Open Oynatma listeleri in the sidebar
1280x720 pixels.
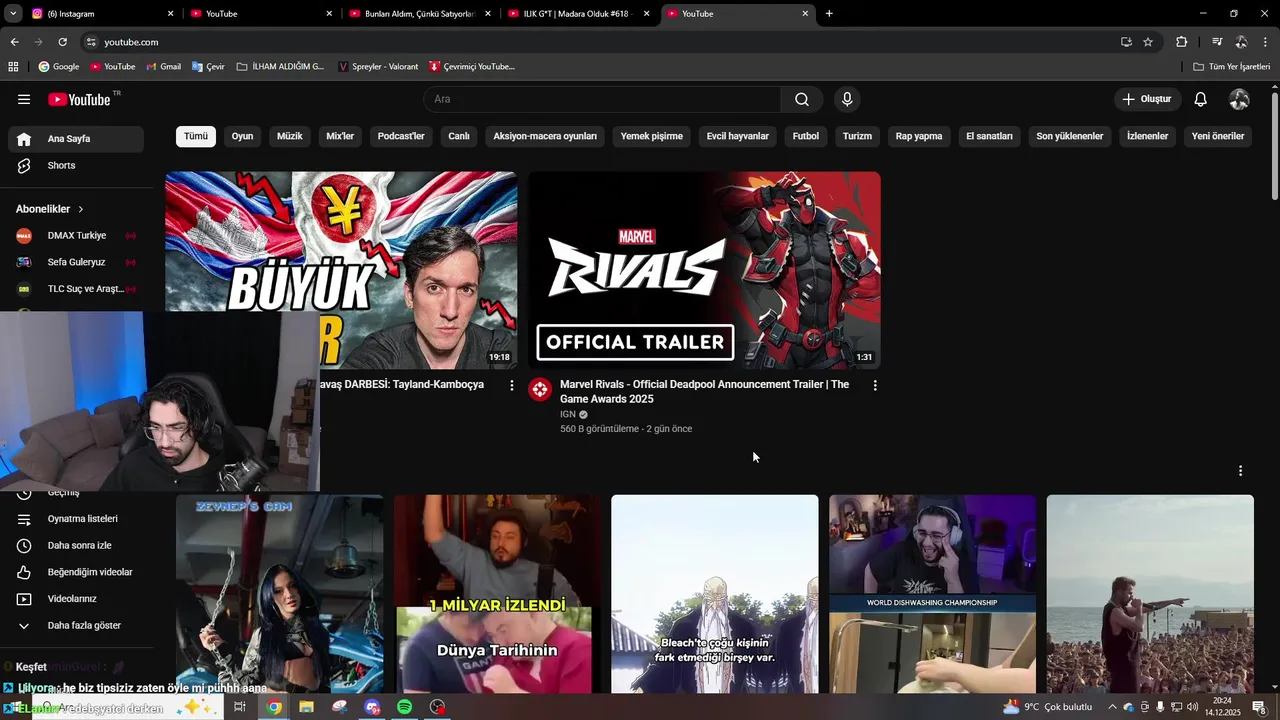pos(76,519)
